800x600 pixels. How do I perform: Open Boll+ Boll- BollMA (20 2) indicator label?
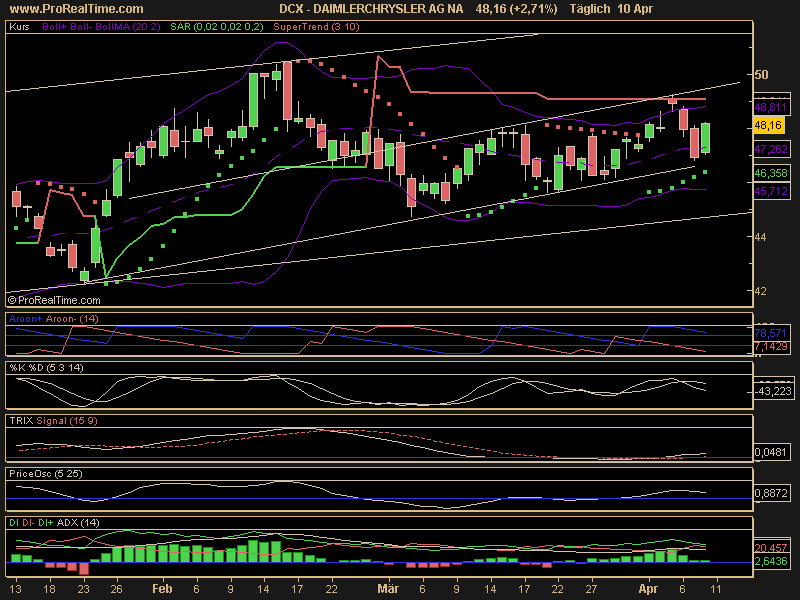point(102,27)
